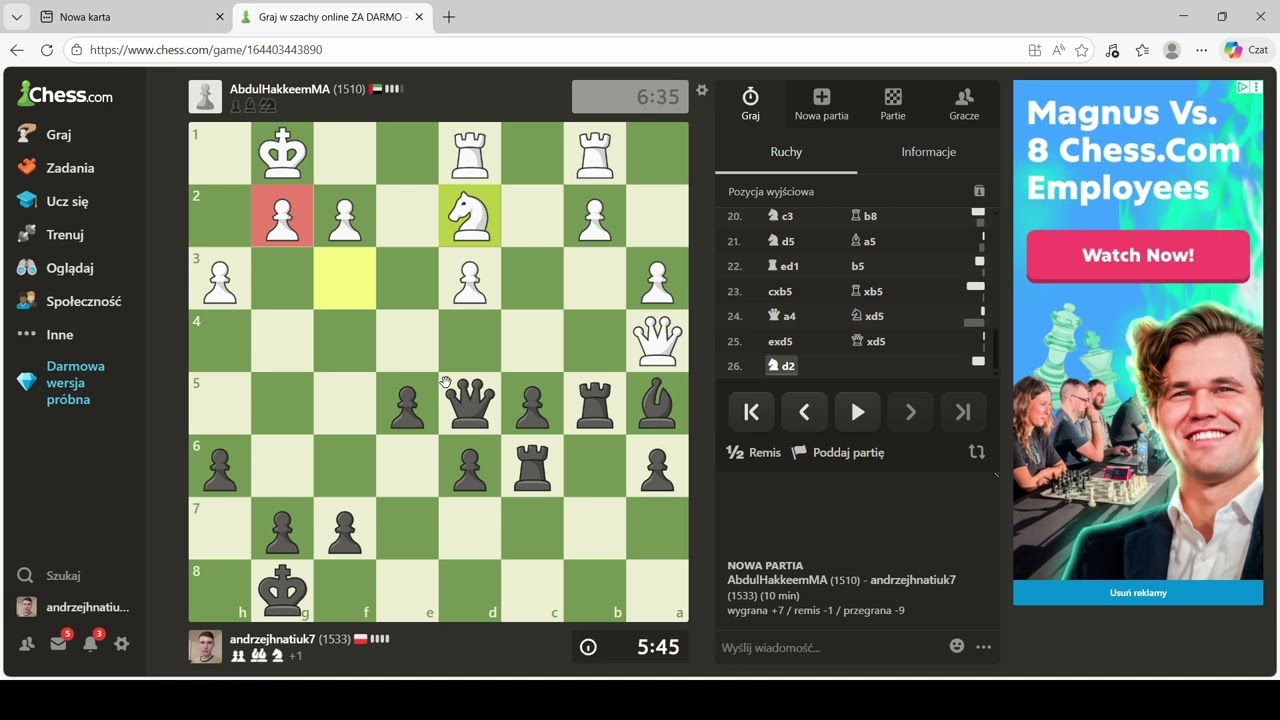Open AbdulHakkeemMA opponent profile name
The image size is (1280, 720).
tap(280, 89)
